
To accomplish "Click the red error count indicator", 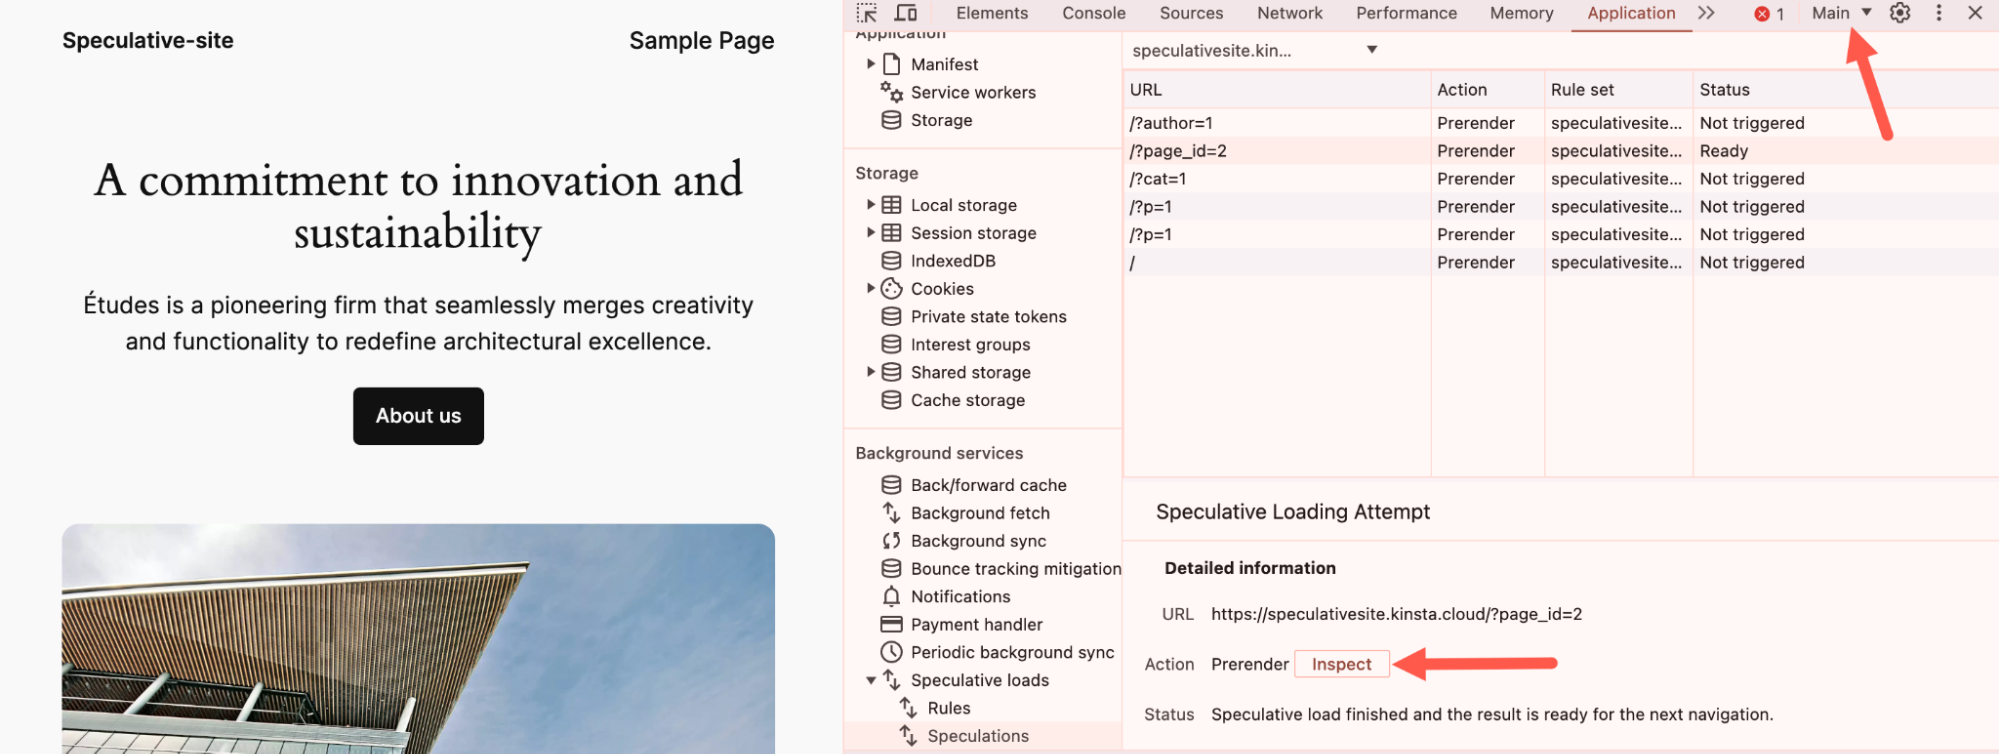I will click(x=1769, y=14).
